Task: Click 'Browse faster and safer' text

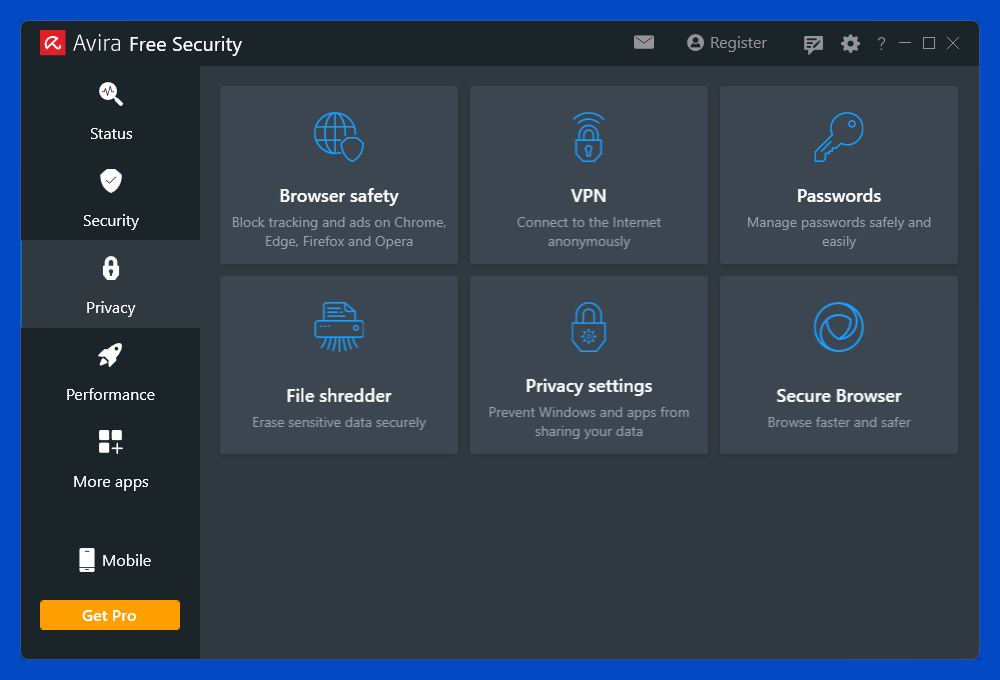Action: tap(839, 422)
